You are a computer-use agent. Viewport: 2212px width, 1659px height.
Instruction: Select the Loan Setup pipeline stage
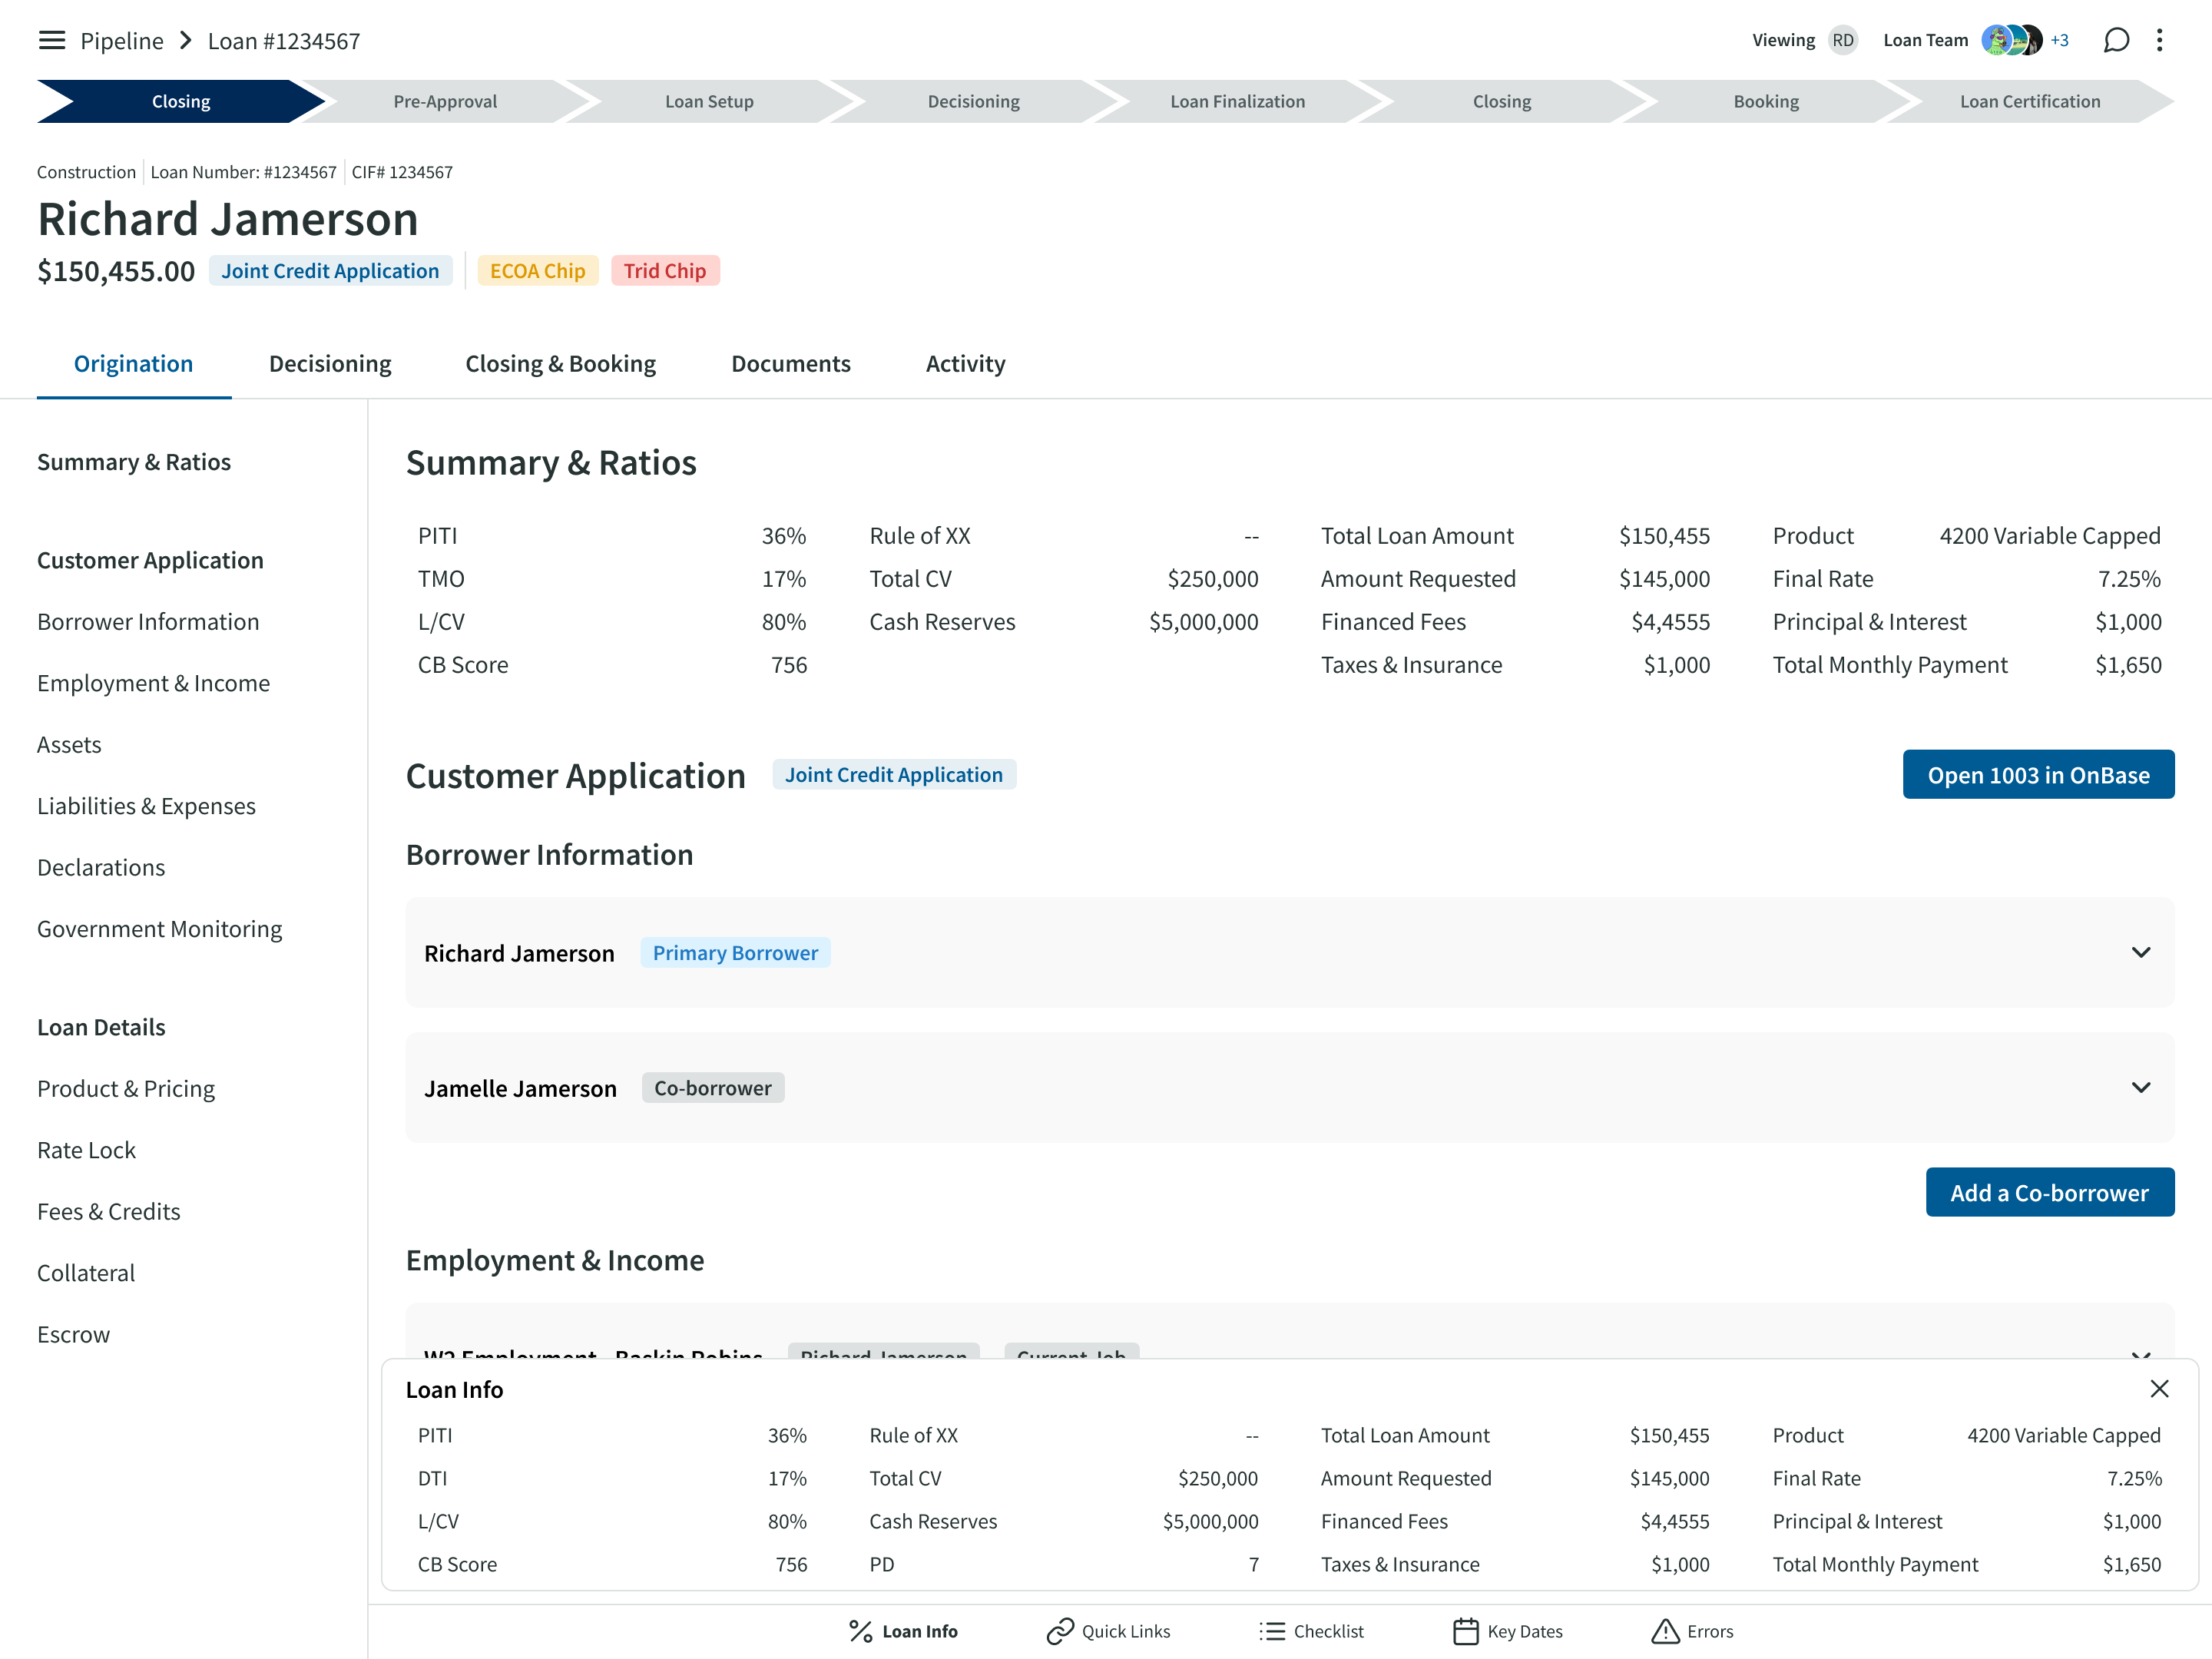709,101
